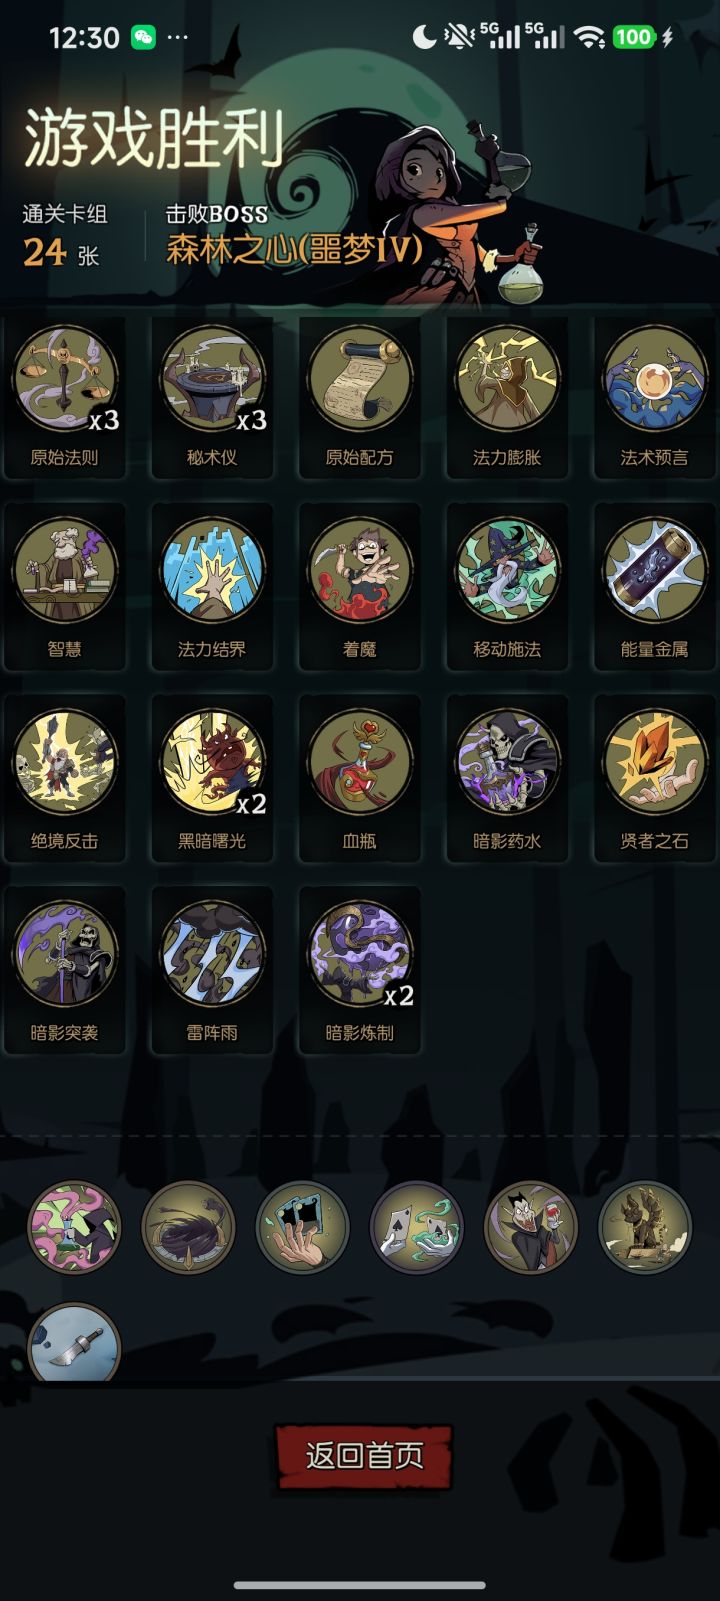This screenshot has width=720, height=1601.
Task: Select the 秘术仪 card icon
Action: [x=212, y=399]
